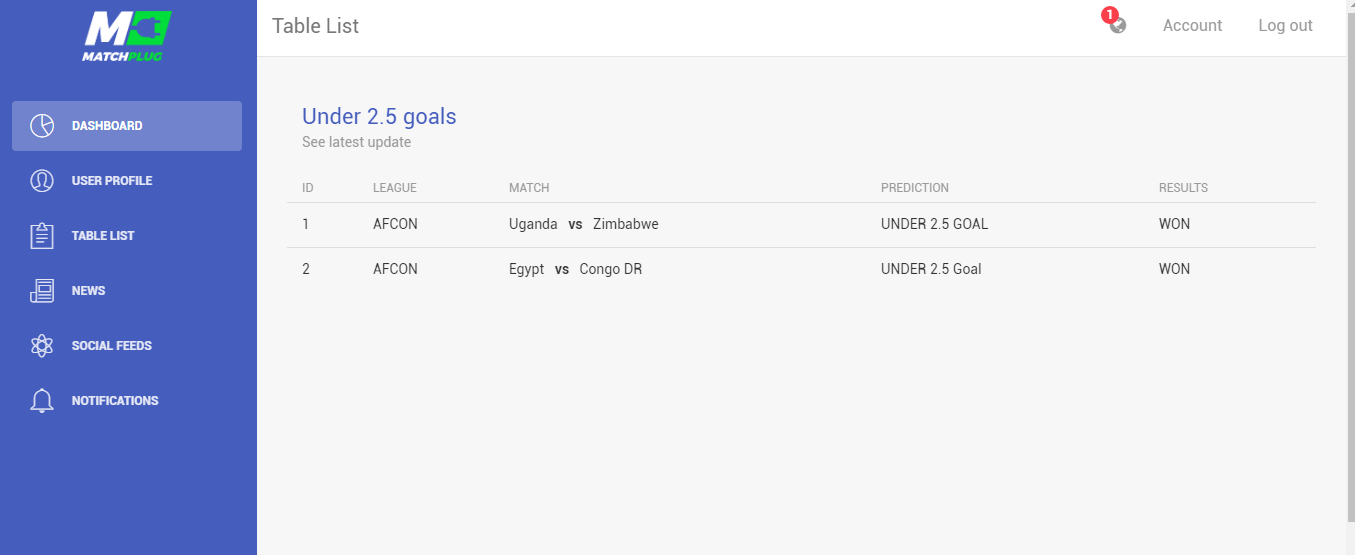Select the Social Feeds sidebar entry
1355x555 pixels.
127,346
